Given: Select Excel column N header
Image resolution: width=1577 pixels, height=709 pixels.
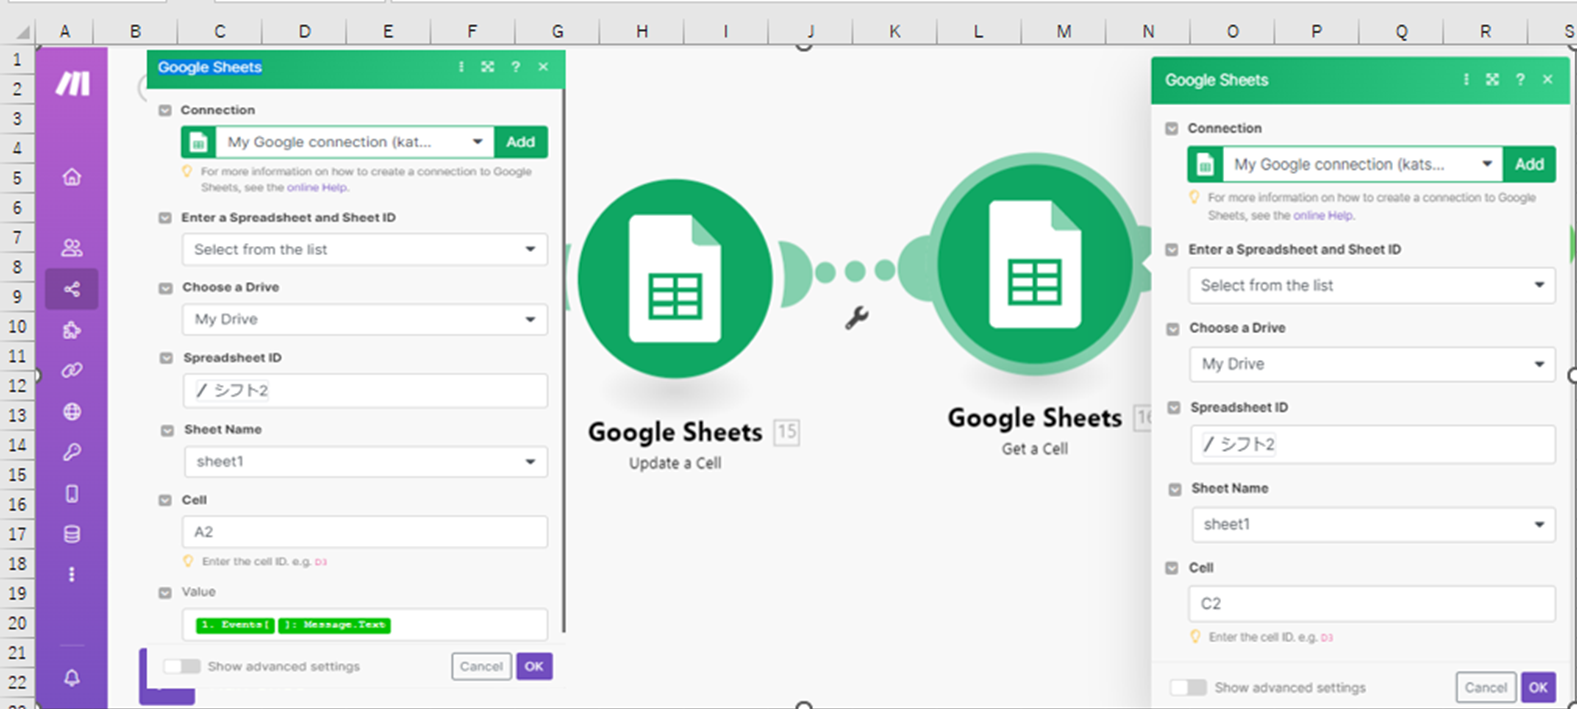Looking at the screenshot, I should coord(1148,31).
